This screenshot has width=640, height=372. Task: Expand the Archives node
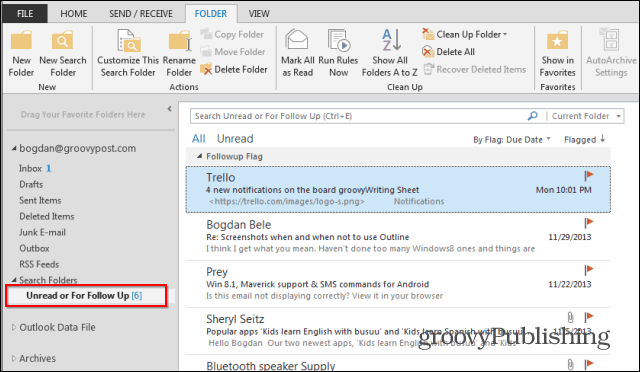tap(14, 358)
